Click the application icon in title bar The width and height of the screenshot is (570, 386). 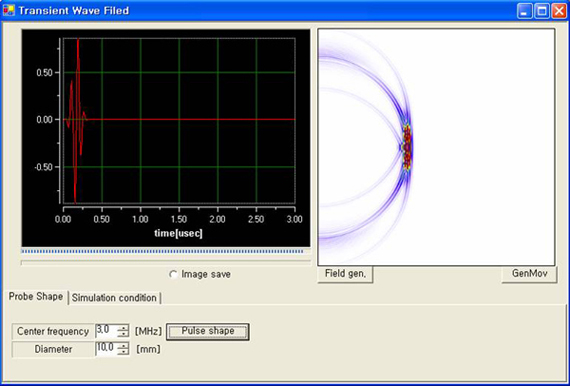click(x=9, y=11)
